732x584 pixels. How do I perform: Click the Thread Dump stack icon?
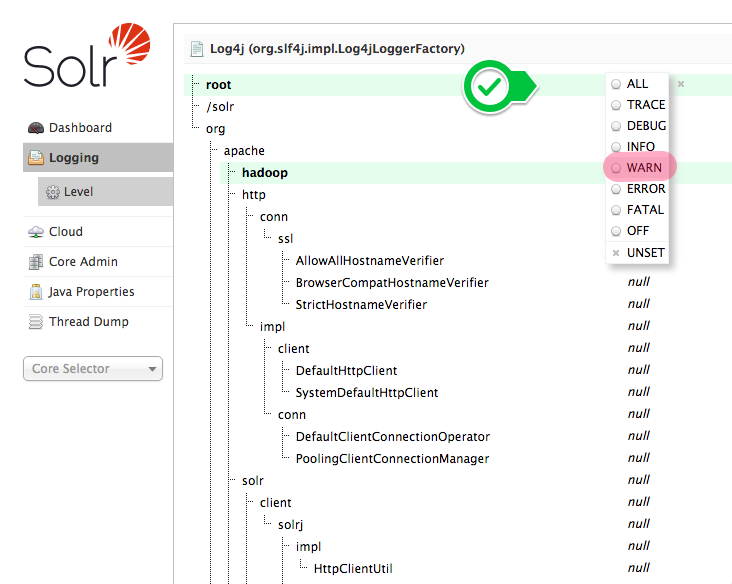pos(36,322)
